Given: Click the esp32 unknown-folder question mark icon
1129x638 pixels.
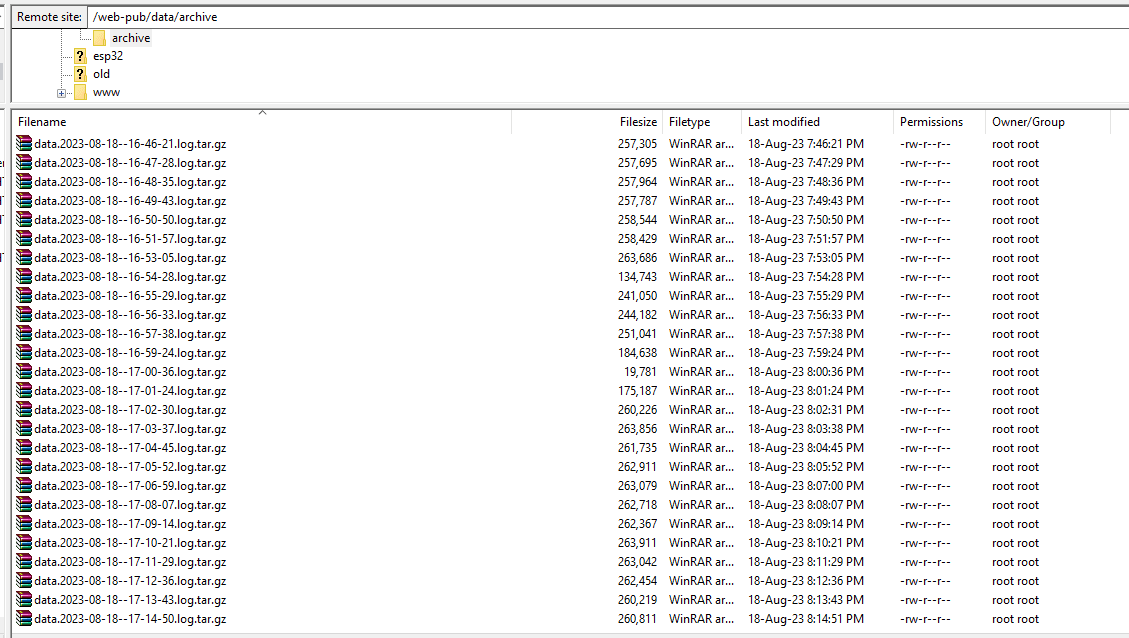Looking at the screenshot, I should click(x=81, y=56).
